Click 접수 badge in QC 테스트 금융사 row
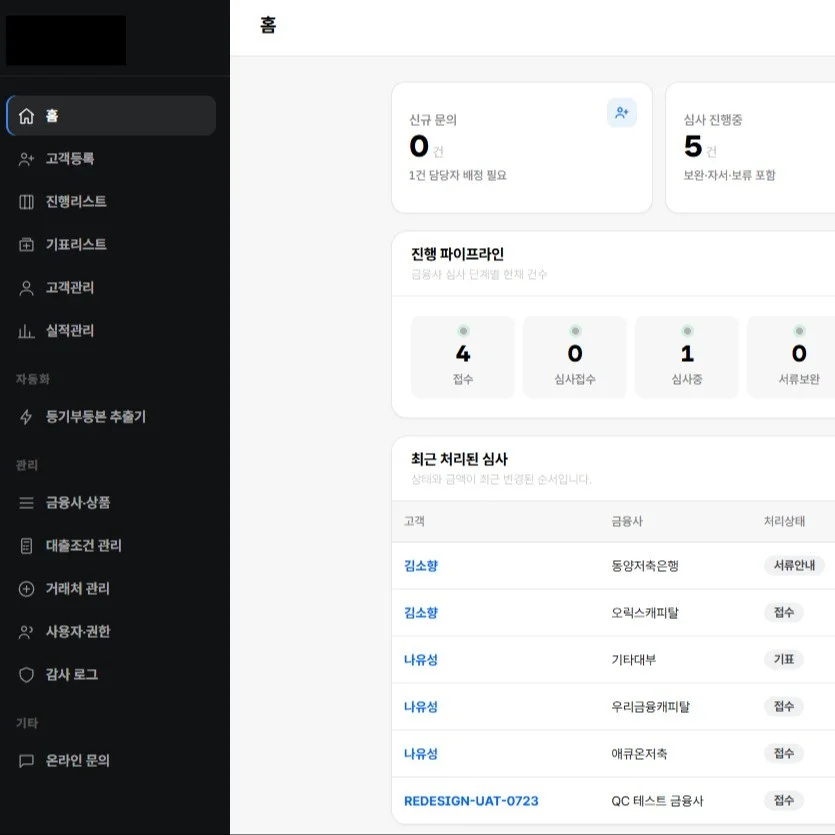 784,800
